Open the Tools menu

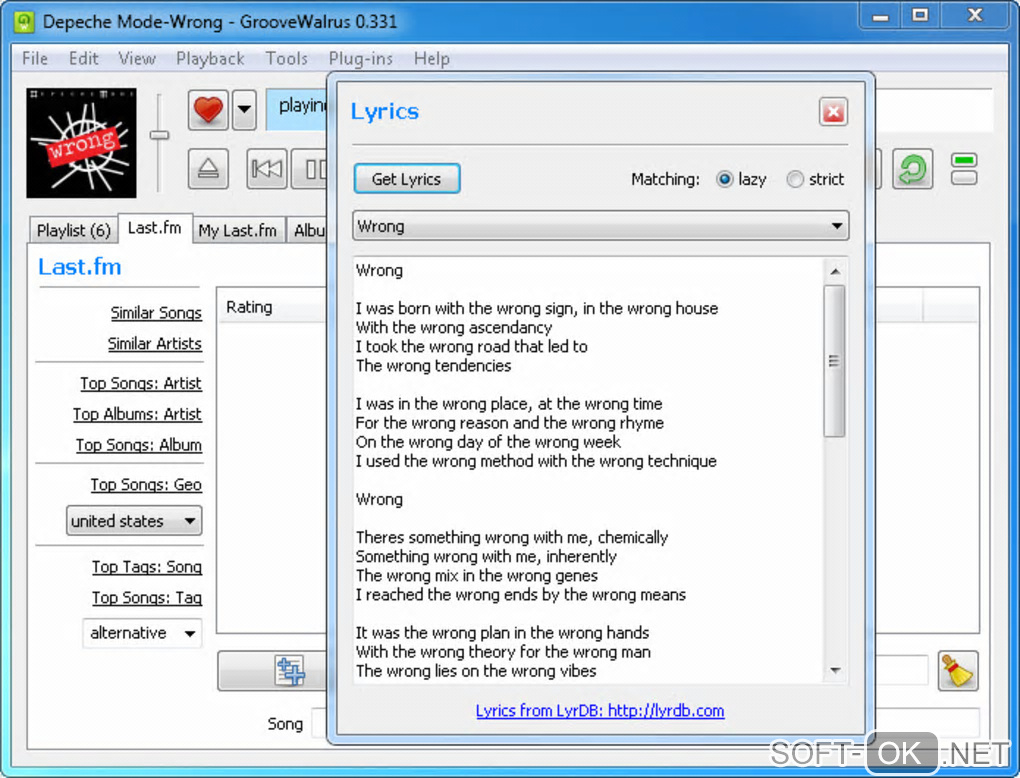point(286,59)
